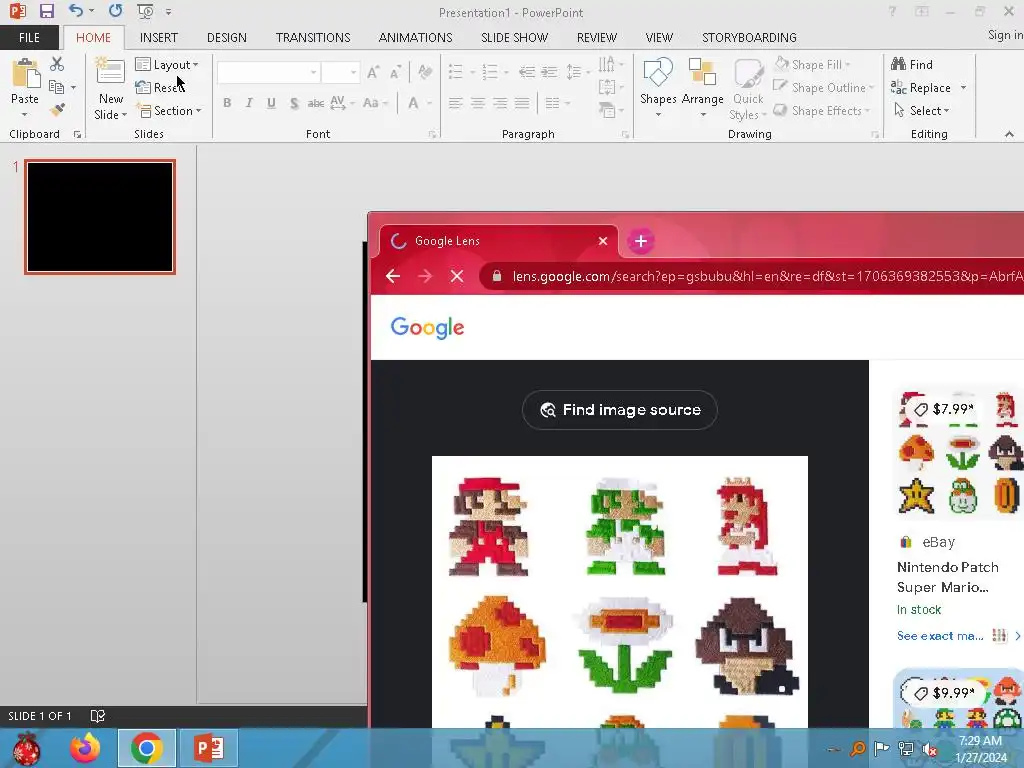Open Shape Outline color menu
Viewport: 1024px width, 768px height.
pos(824,88)
